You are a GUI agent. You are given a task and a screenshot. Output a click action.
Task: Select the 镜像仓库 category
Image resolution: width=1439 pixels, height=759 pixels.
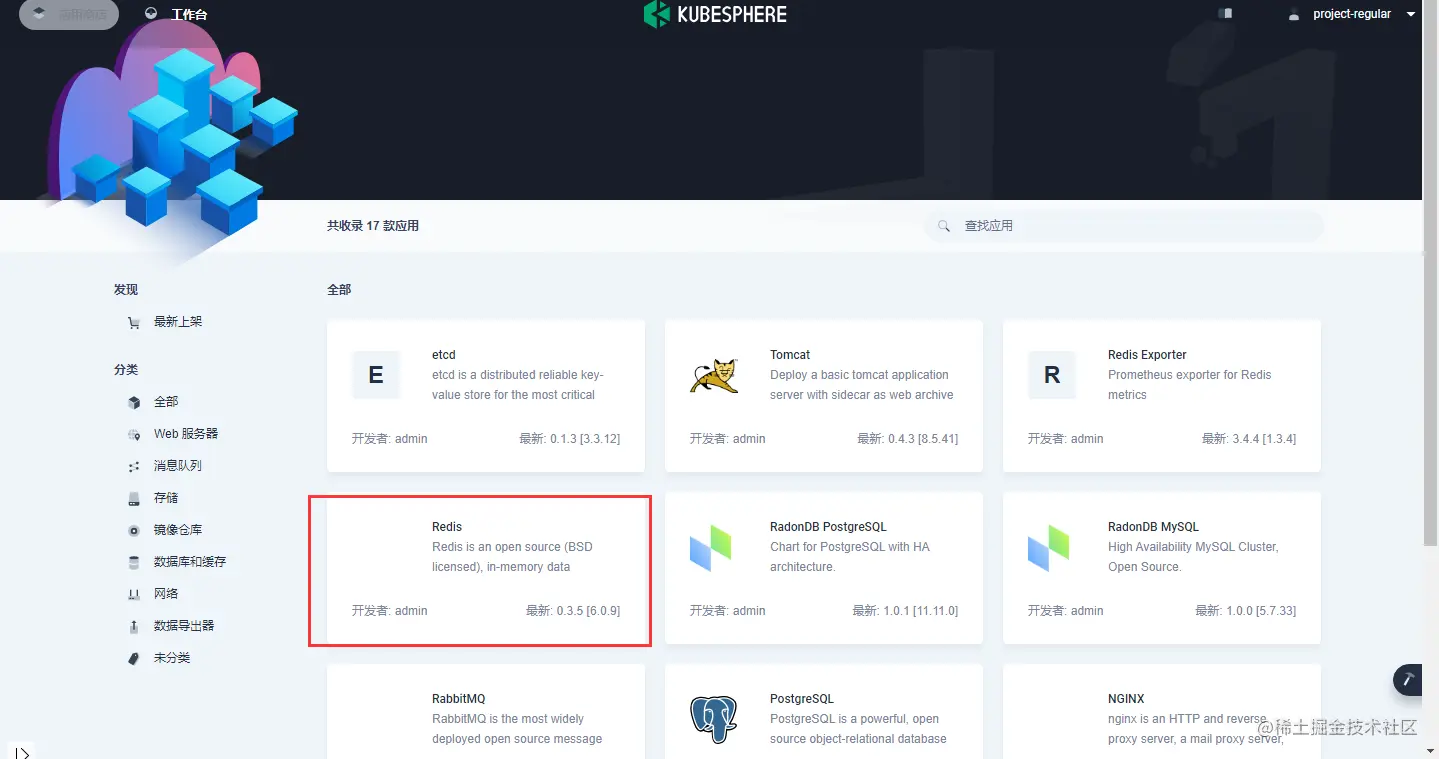tap(178, 530)
